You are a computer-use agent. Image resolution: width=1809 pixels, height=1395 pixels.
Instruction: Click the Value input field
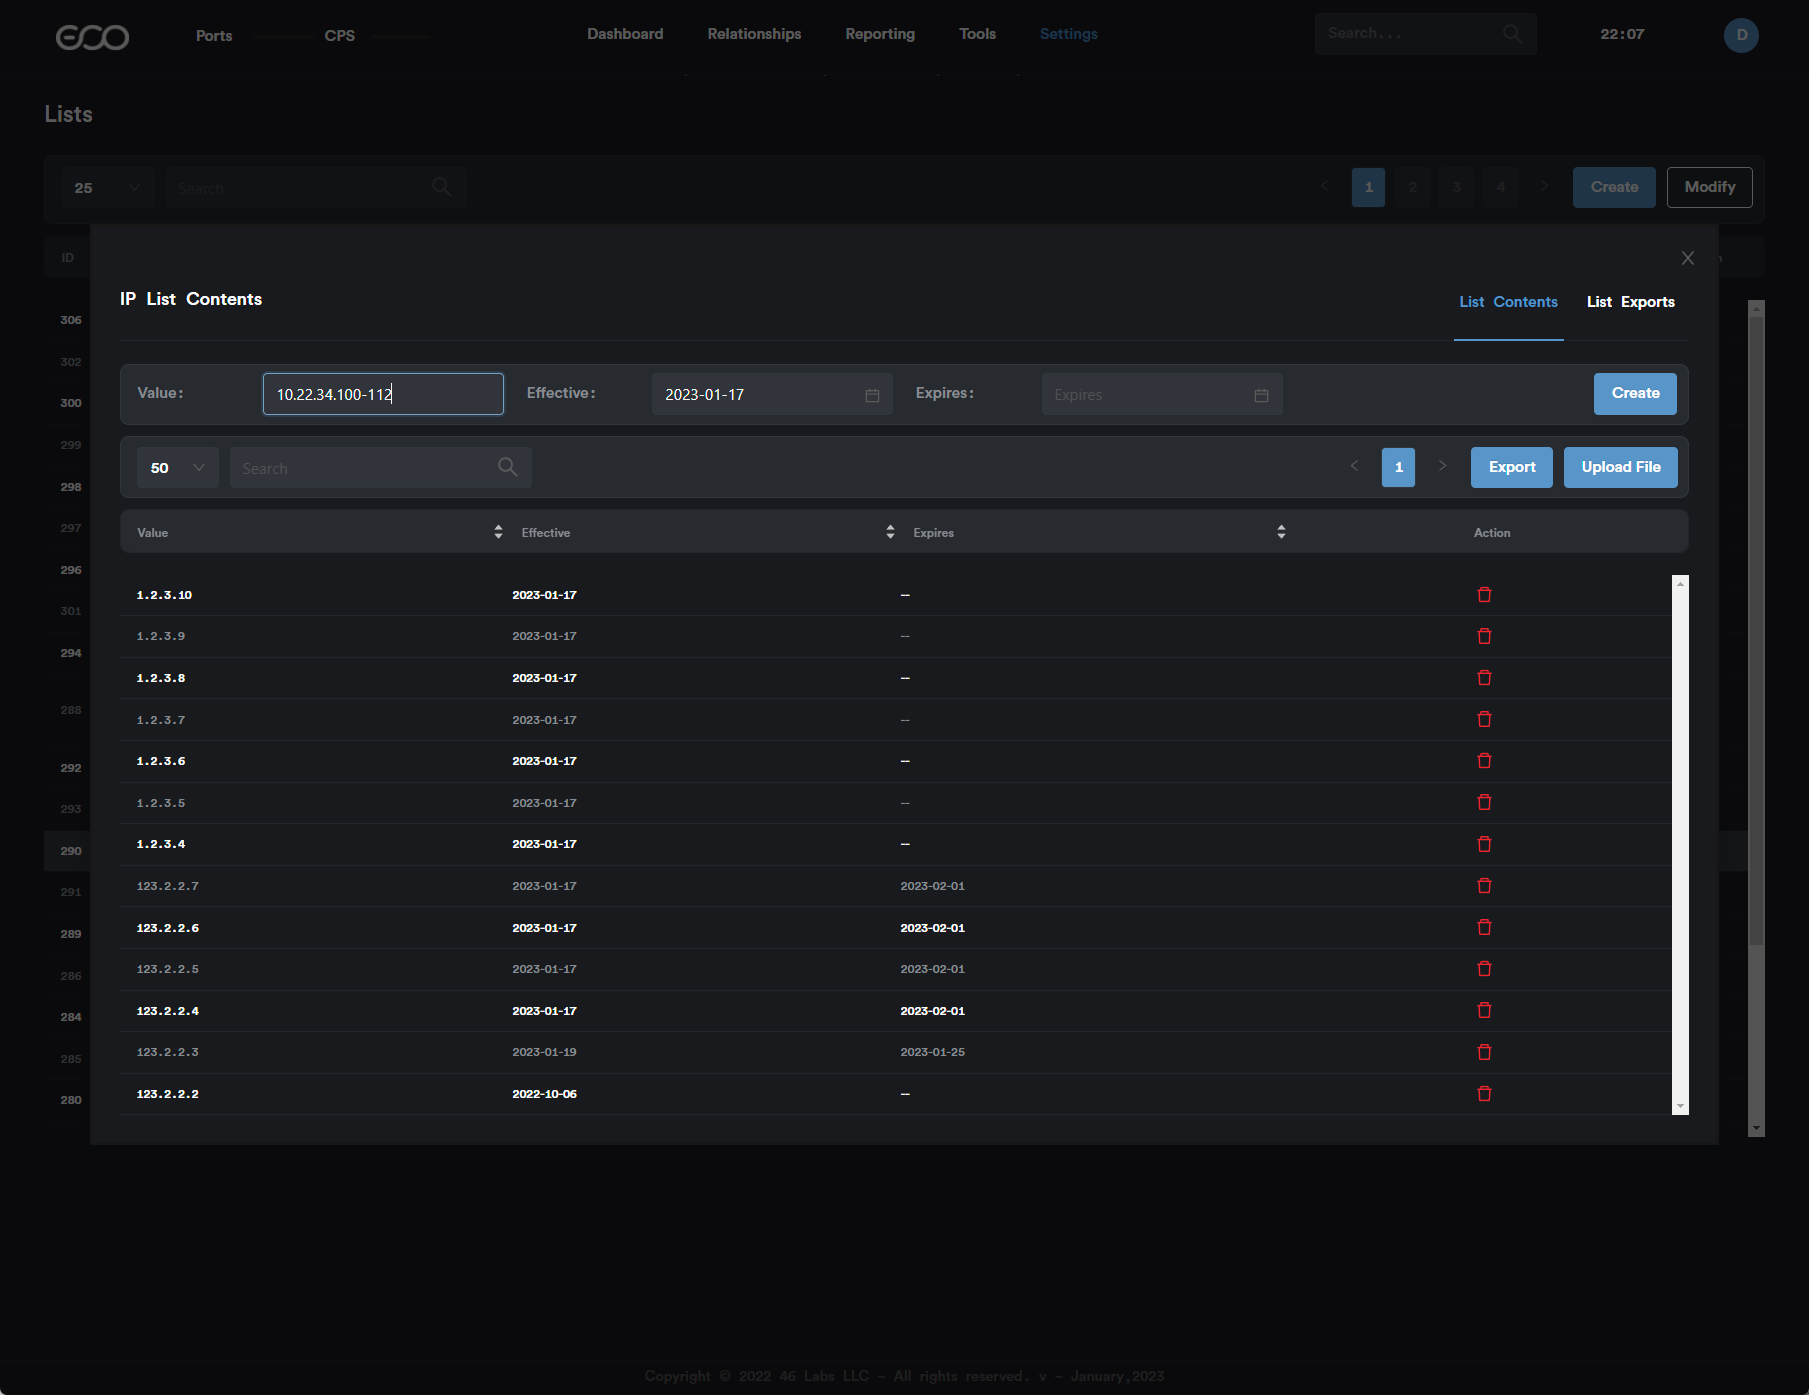pyautogui.click(x=383, y=394)
